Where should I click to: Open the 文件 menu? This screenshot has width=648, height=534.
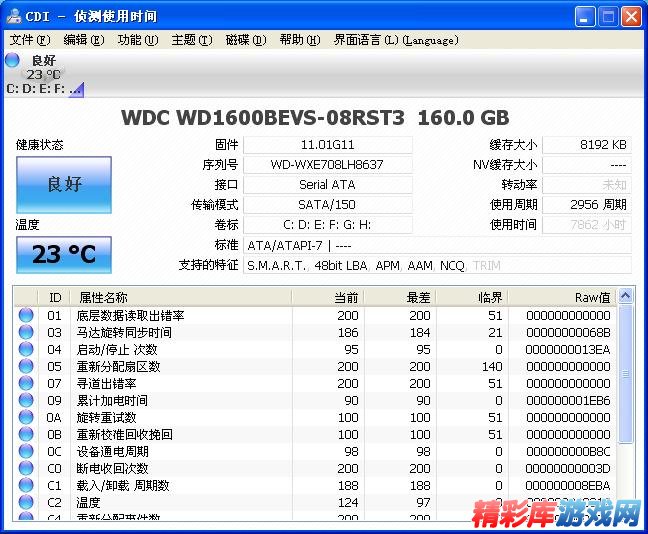29,40
